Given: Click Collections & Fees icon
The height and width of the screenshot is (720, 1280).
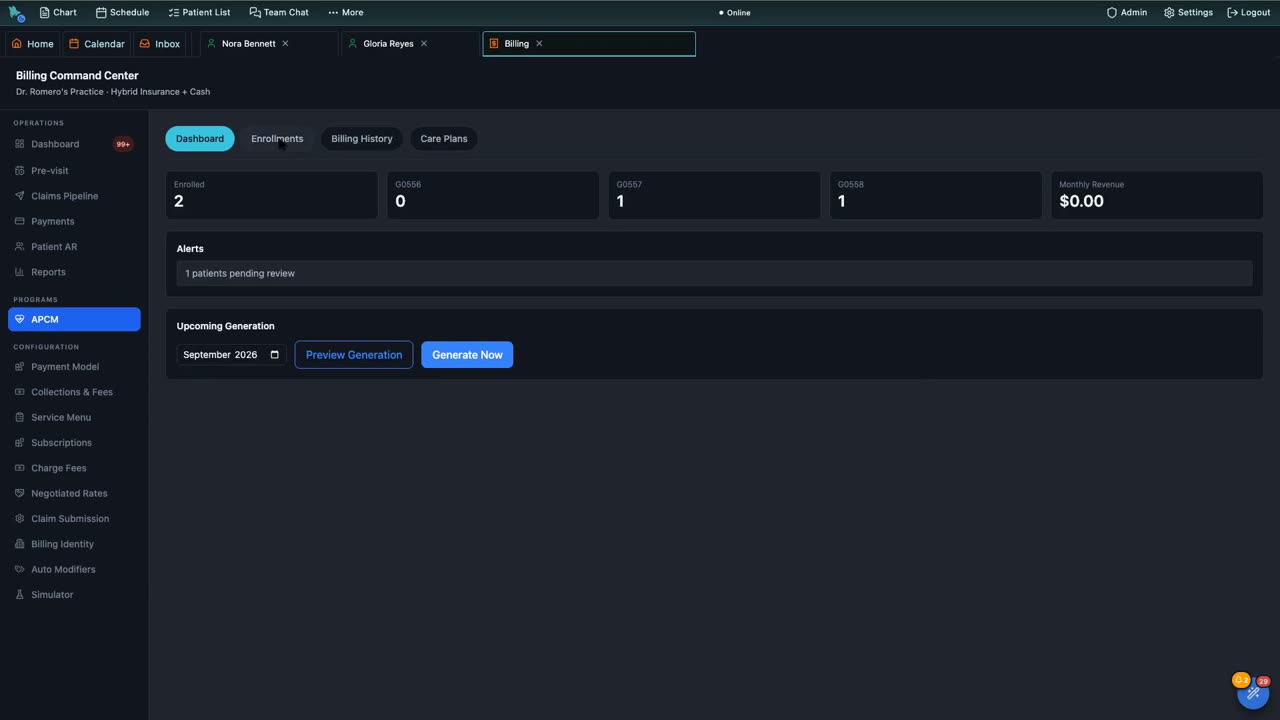Looking at the screenshot, I should pyautogui.click(x=20, y=392).
